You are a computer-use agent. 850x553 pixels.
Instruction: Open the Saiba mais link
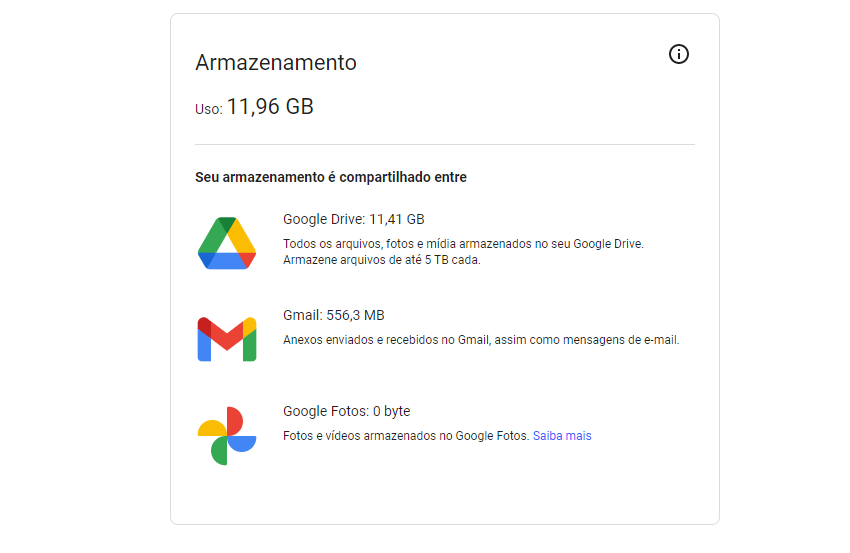tap(562, 436)
